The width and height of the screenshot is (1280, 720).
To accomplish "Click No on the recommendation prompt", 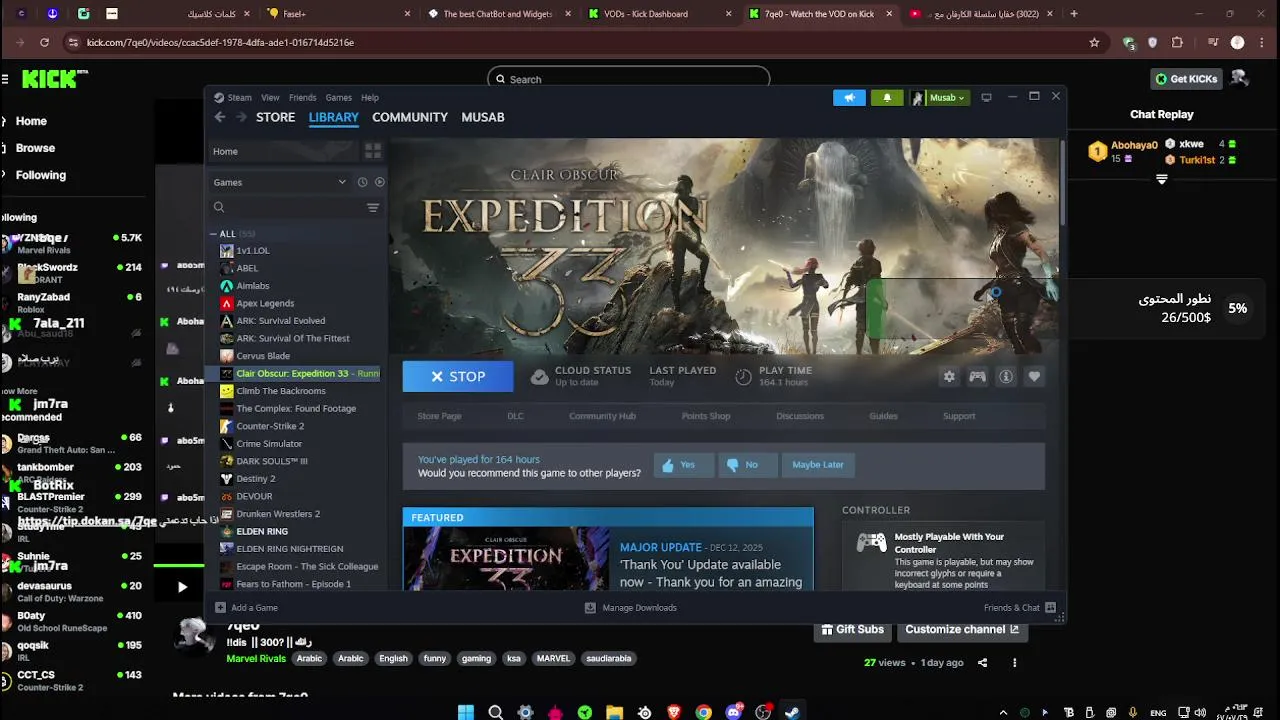I will (748, 465).
